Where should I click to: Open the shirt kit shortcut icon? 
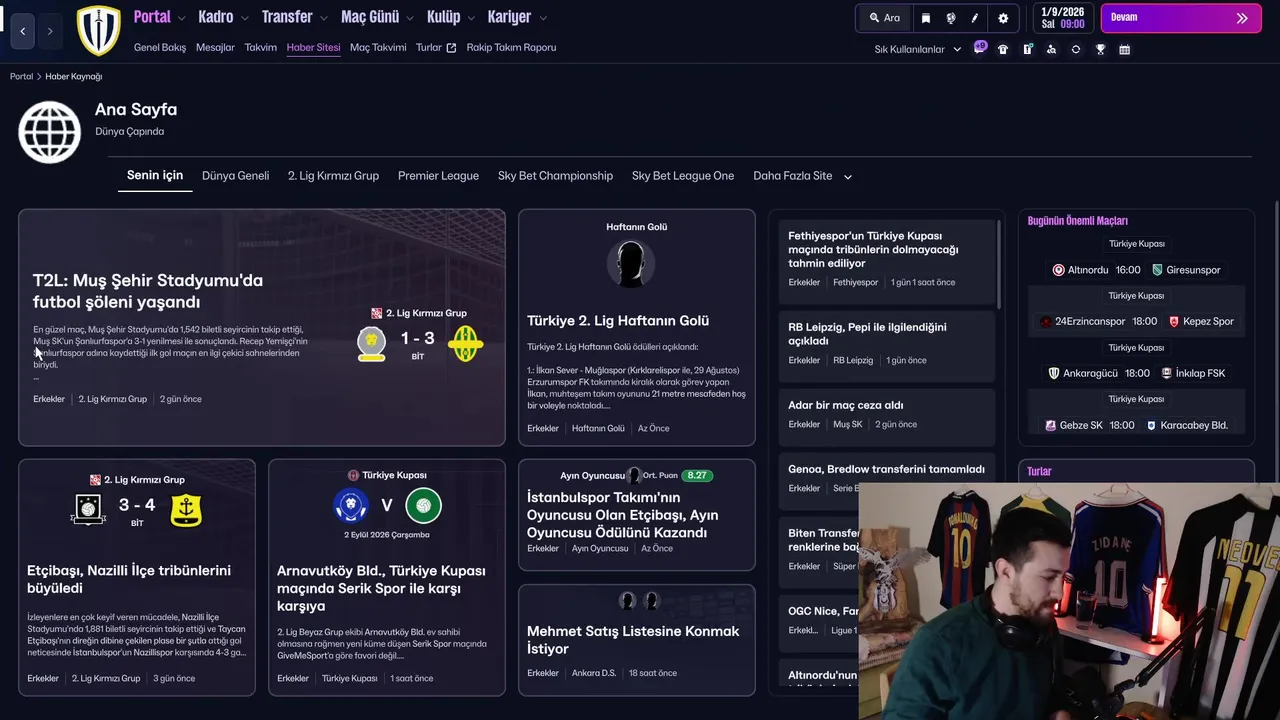pyautogui.click(x=1003, y=49)
